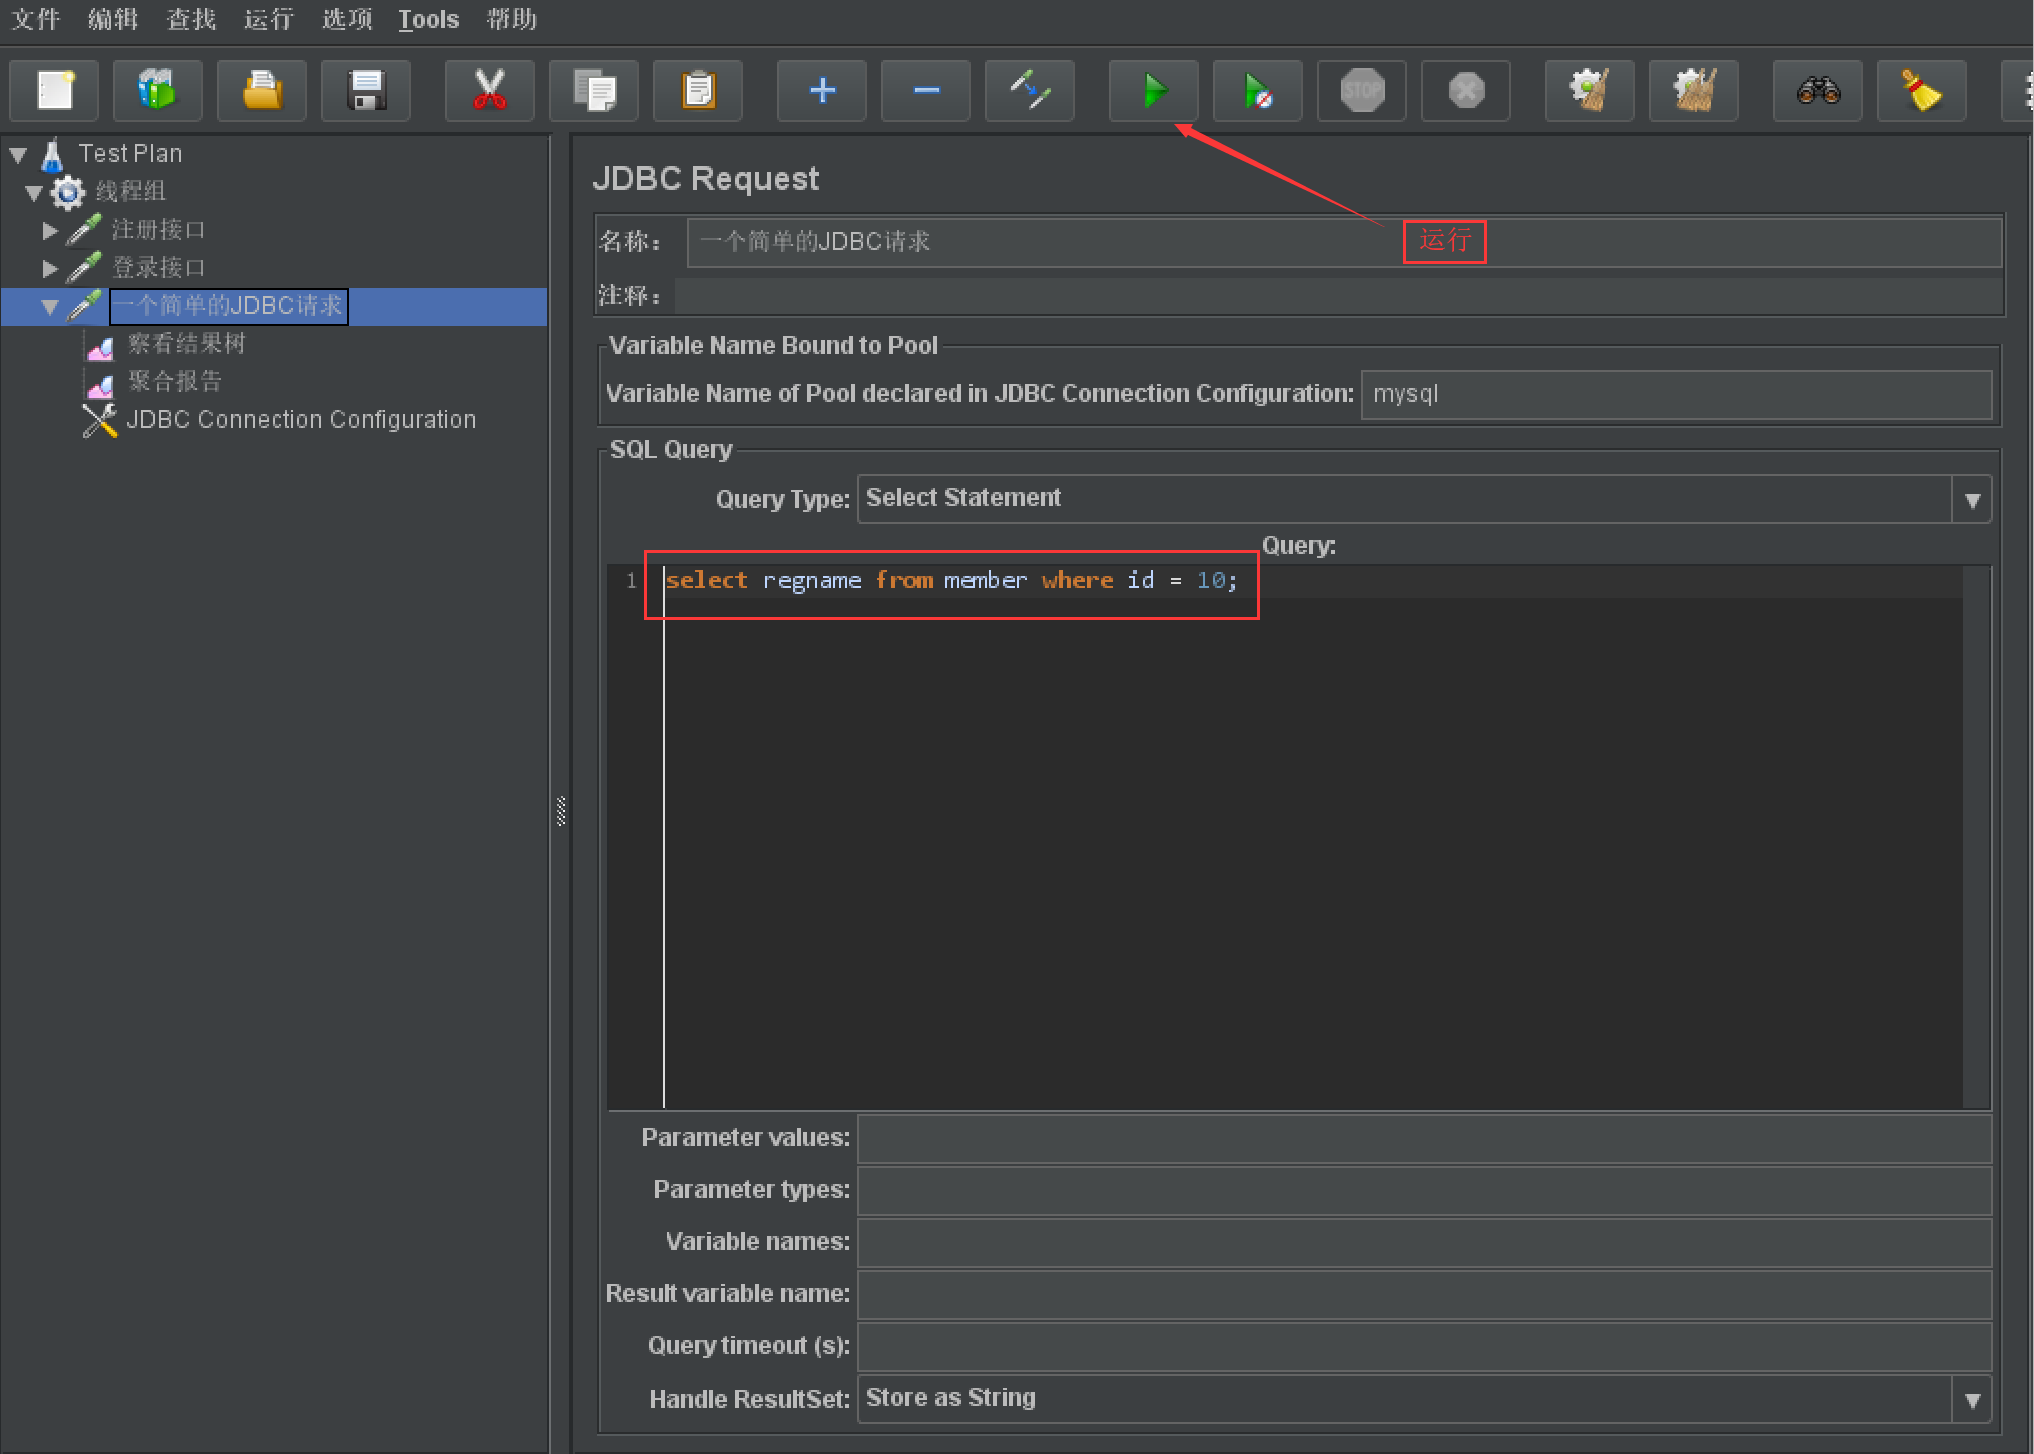The height and width of the screenshot is (1454, 2034).
Task: Click the Save floppy disk icon
Action: (x=366, y=91)
